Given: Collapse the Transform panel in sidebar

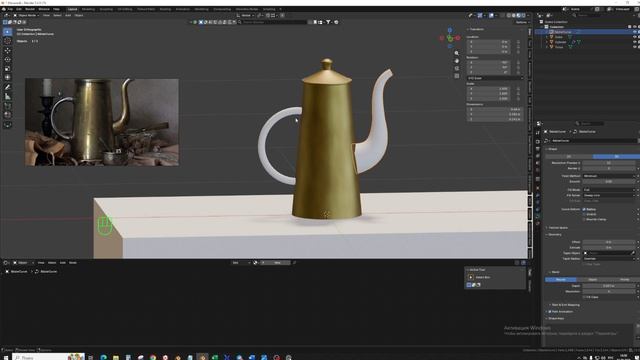Looking at the screenshot, I should point(476,29).
